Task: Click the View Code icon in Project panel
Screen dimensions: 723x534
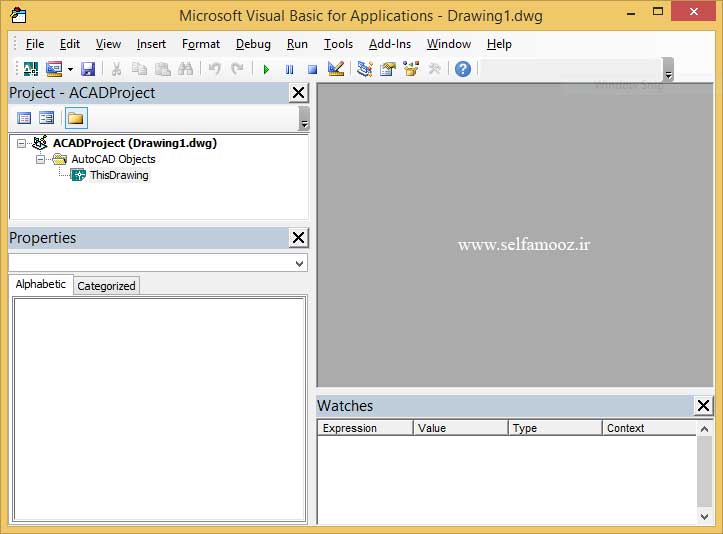Action: tap(24, 118)
